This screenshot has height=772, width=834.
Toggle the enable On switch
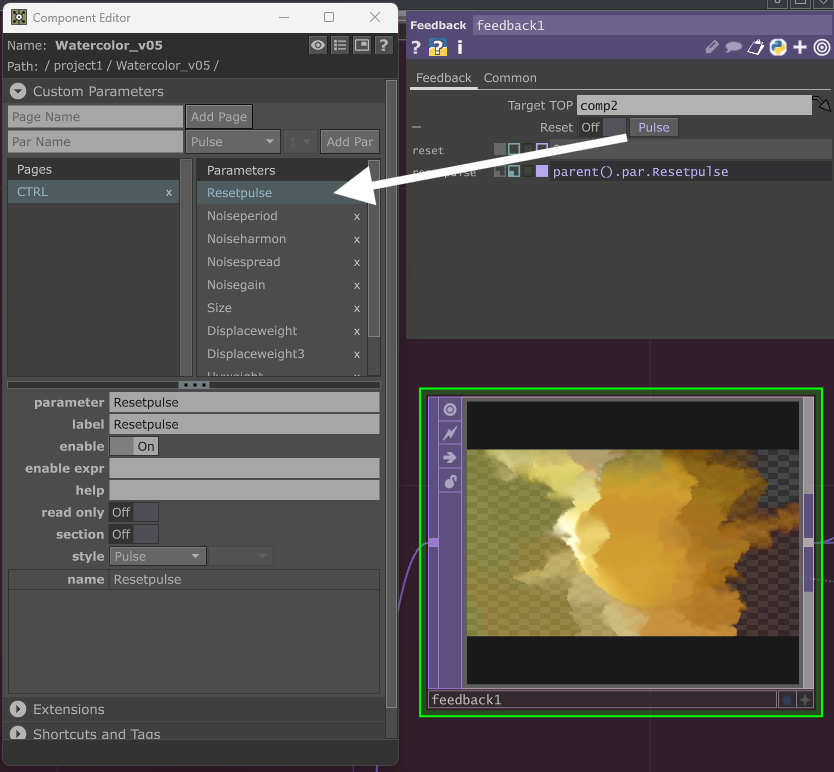click(x=134, y=446)
